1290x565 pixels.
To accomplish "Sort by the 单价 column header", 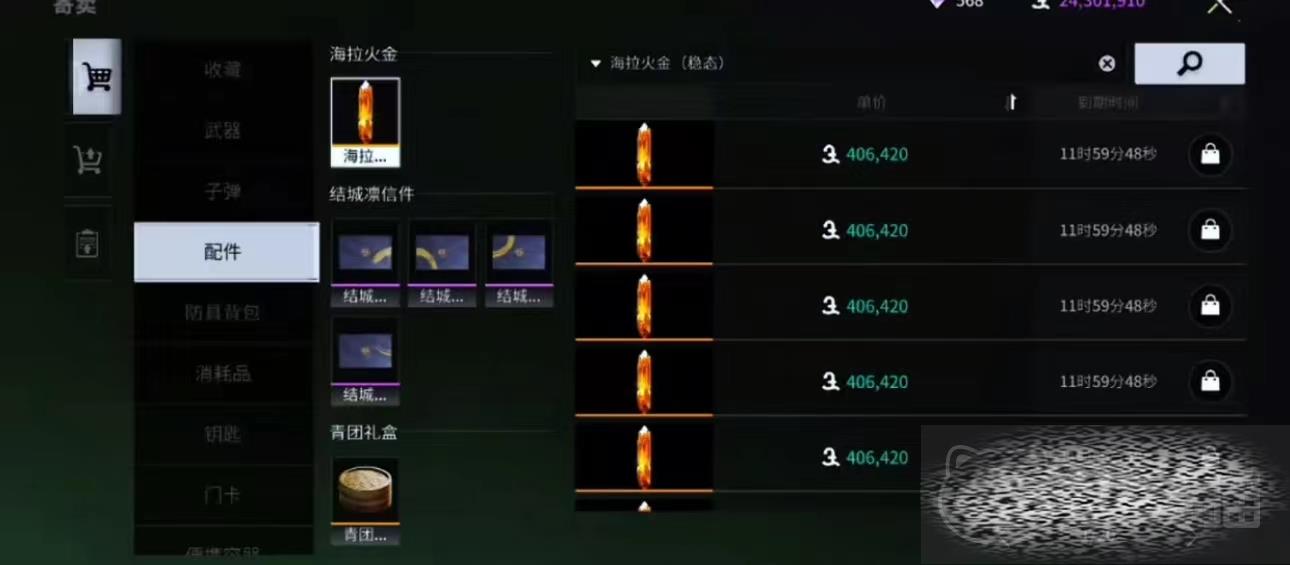I will 871,102.
